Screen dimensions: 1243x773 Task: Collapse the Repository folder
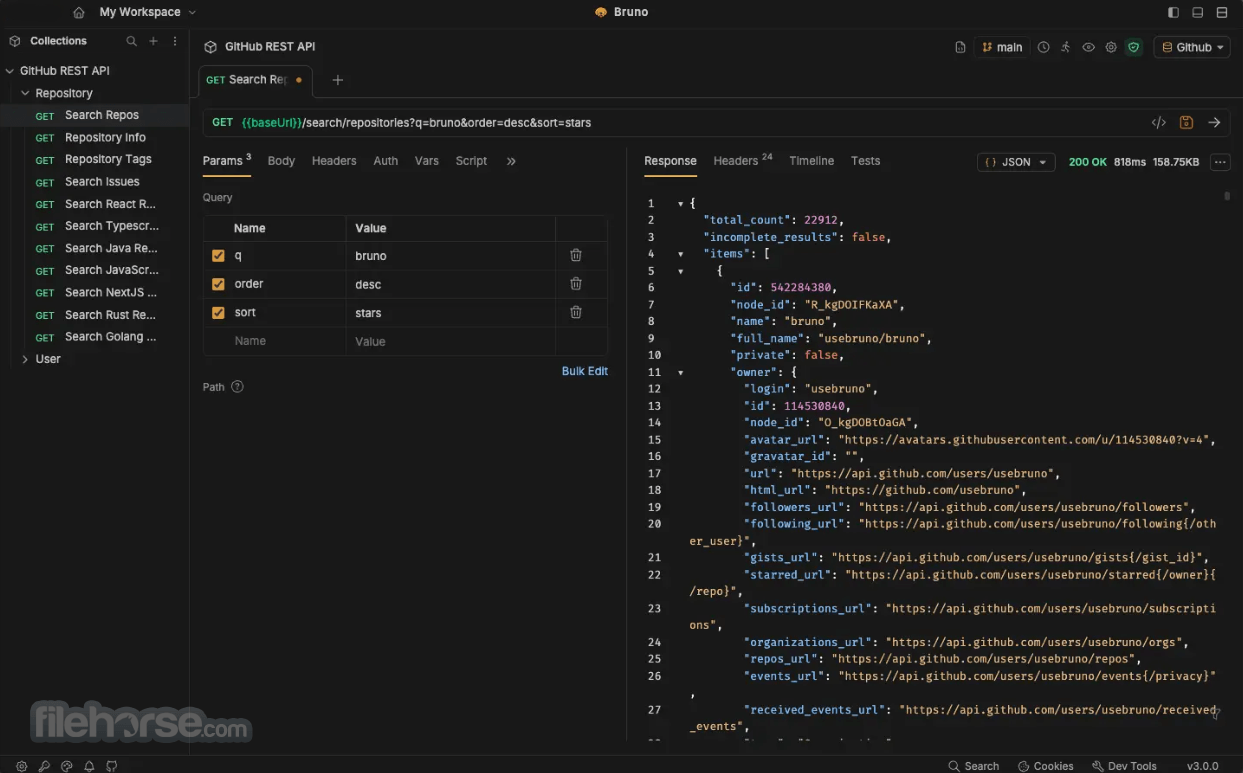point(25,93)
